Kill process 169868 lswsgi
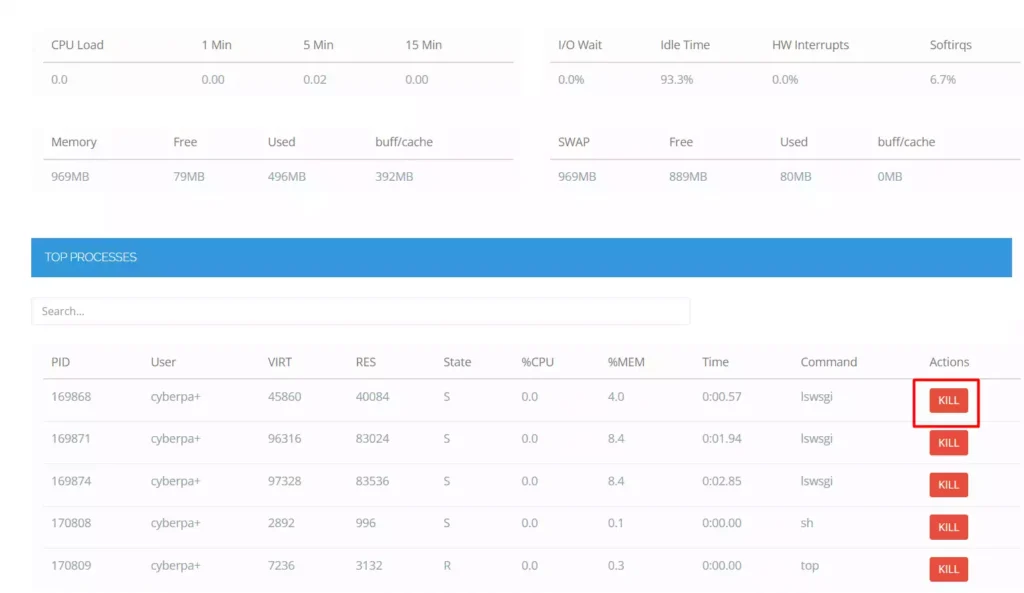Image resolution: width=1024 pixels, height=593 pixels. click(x=948, y=400)
